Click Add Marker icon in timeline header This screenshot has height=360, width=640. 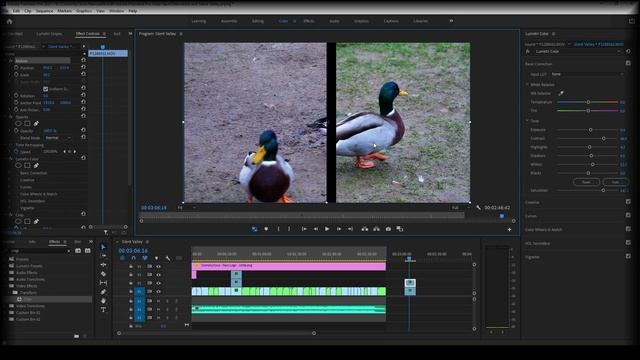click(156, 258)
